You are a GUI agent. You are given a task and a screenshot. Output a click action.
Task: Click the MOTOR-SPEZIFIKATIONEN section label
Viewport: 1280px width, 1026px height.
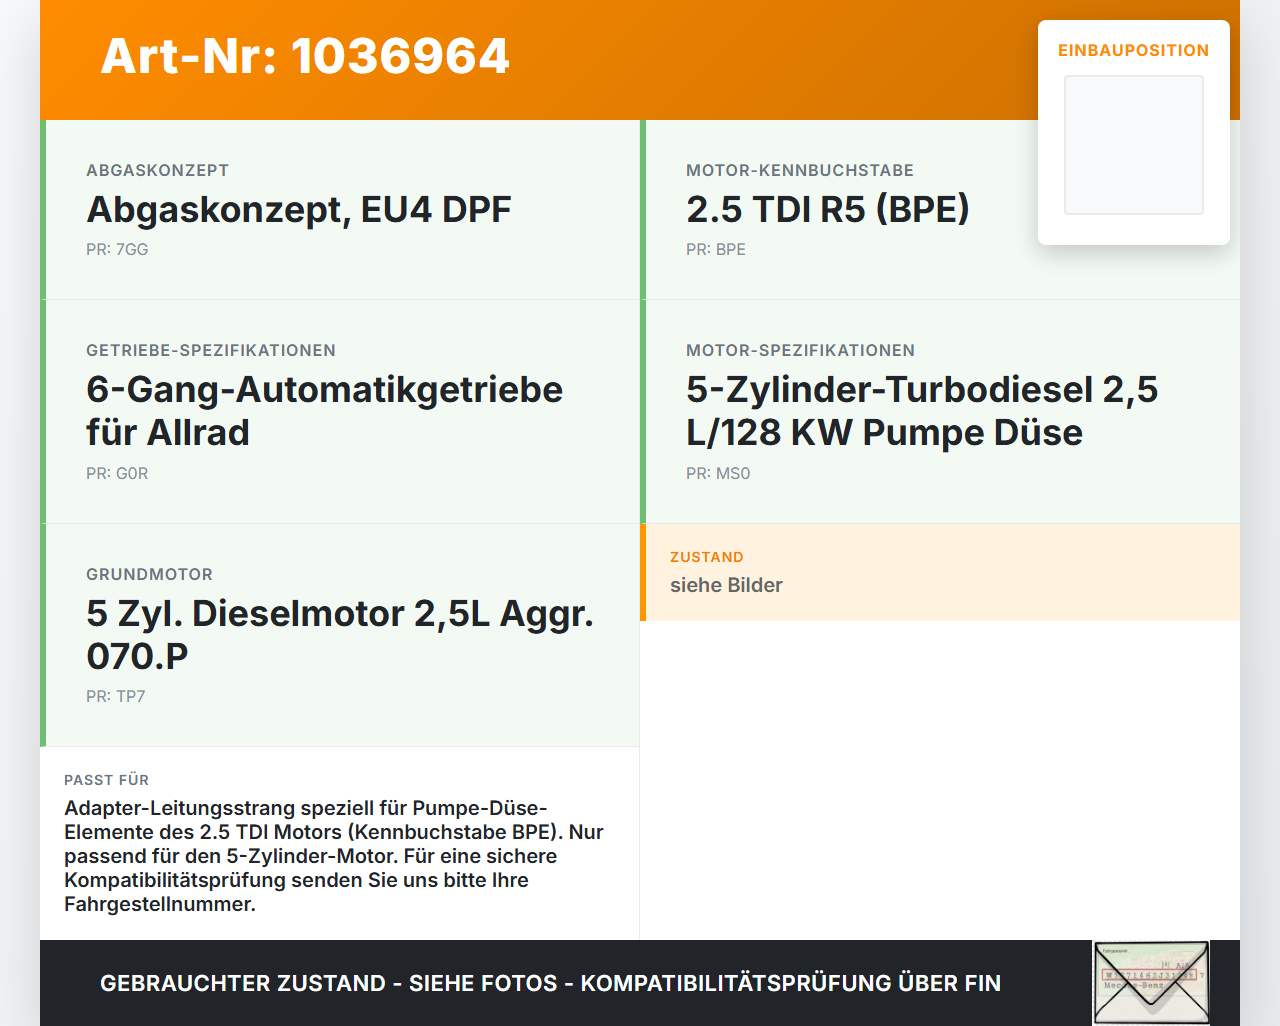point(801,350)
